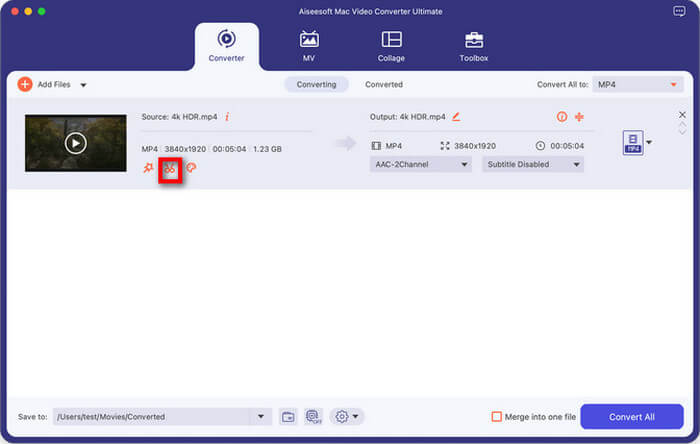Select the Converting tab
700x444 pixels.
pyautogui.click(x=317, y=84)
